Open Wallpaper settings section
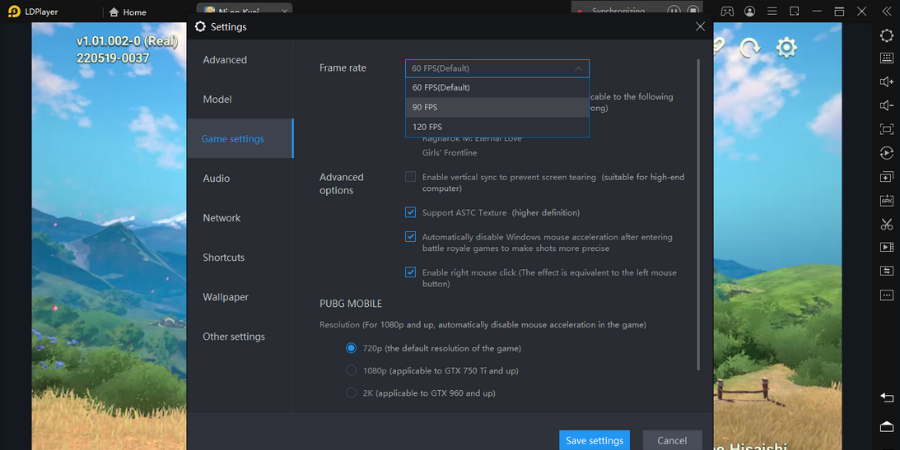Image resolution: width=900 pixels, height=450 pixels. (x=240, y=297)
